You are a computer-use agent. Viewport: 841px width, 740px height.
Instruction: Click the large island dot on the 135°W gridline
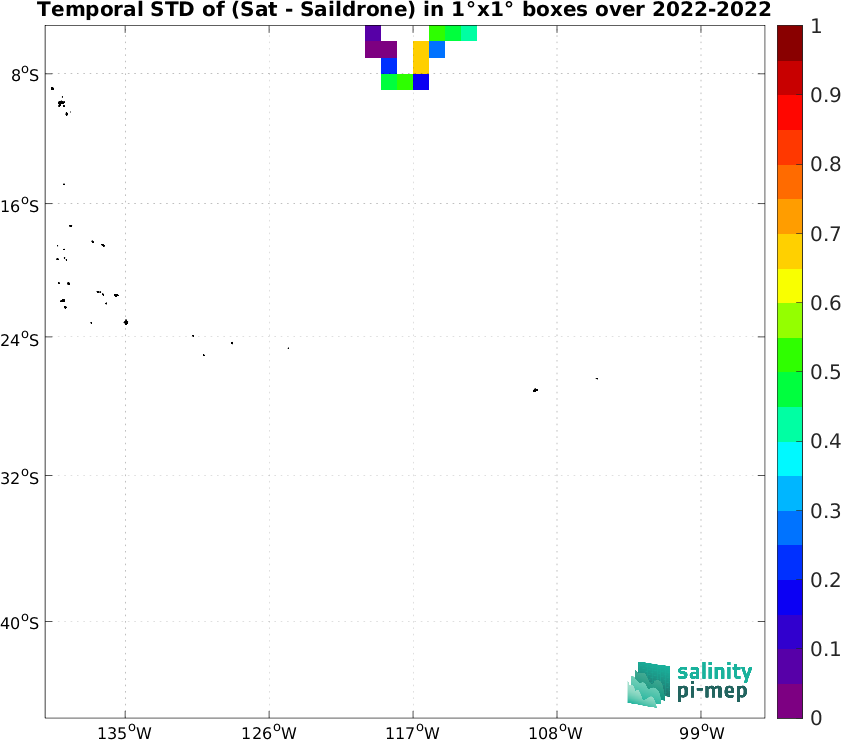[x=126, y=322]
